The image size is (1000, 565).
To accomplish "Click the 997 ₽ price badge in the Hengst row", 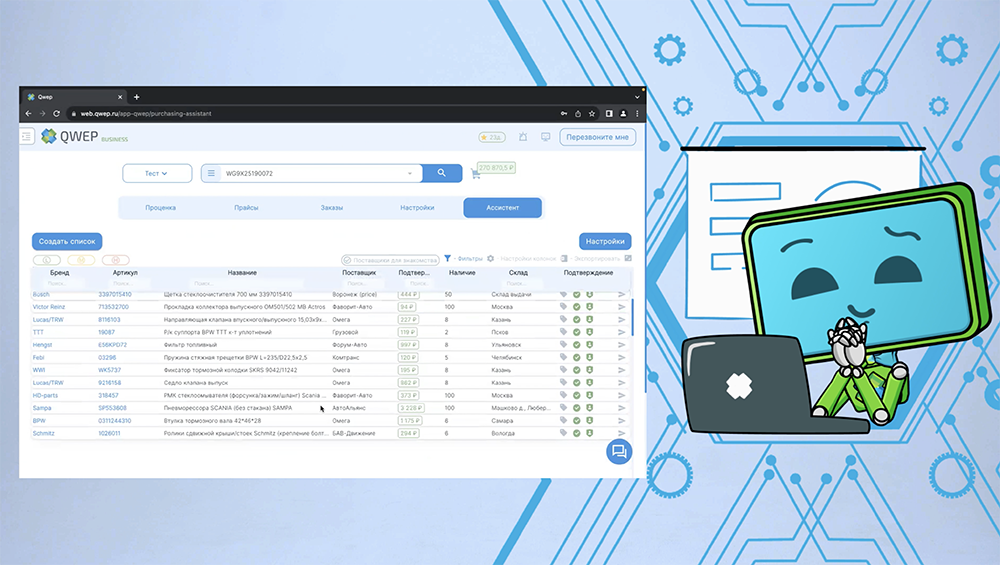I will coord(408,345).
